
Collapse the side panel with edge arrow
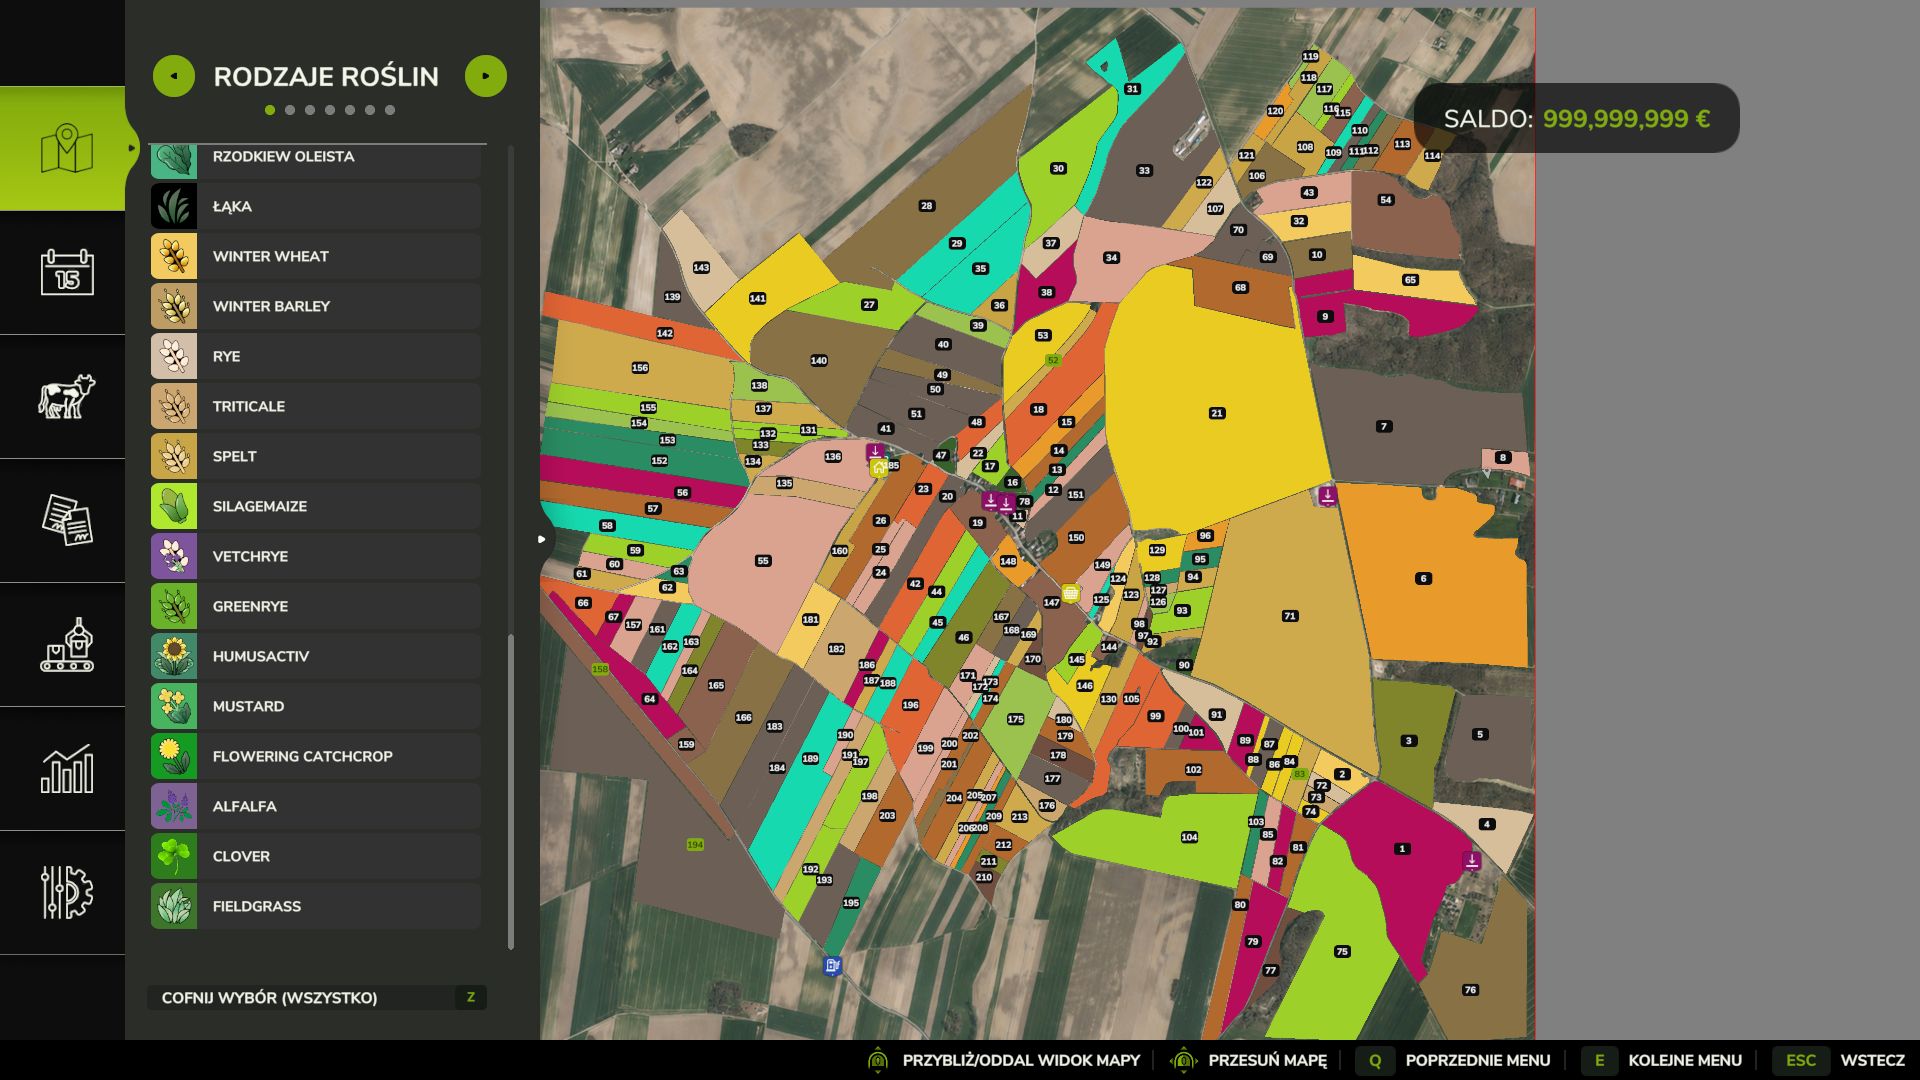point(542,539)
